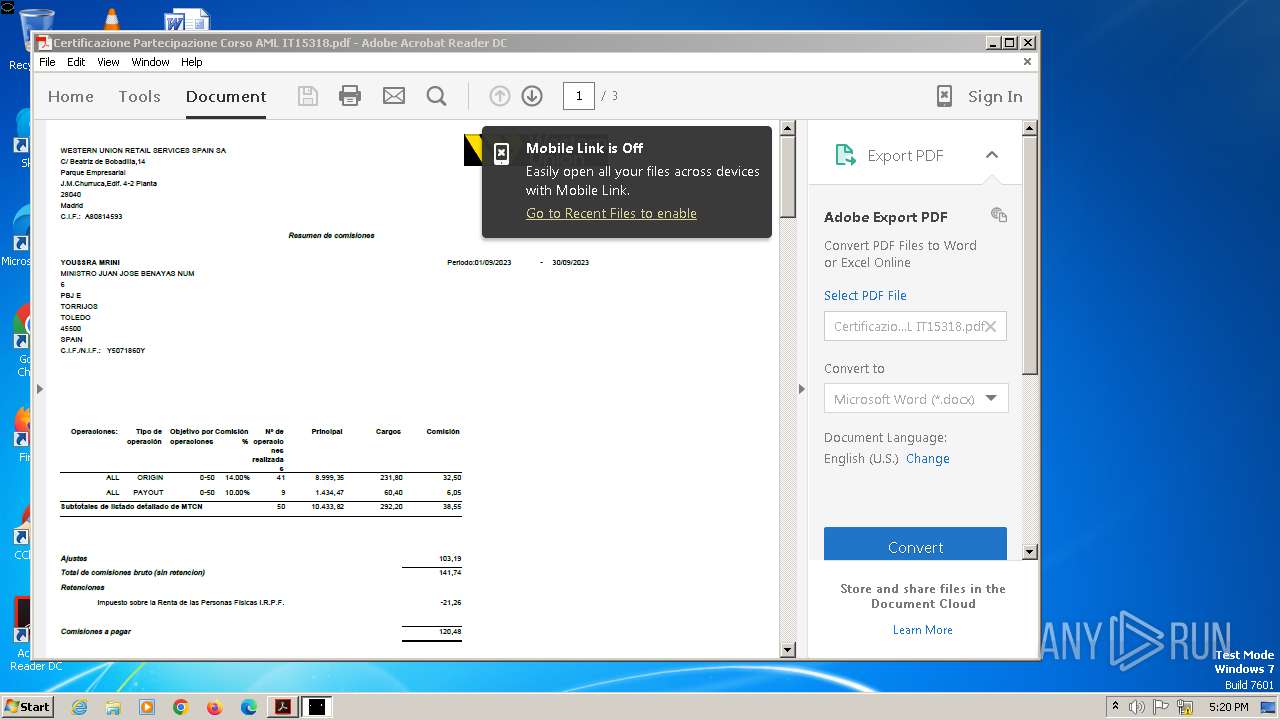Image resolution: width=1280 pixels, height=720 pixels.
Task: Open the File menu
Action: pos(47,62)
